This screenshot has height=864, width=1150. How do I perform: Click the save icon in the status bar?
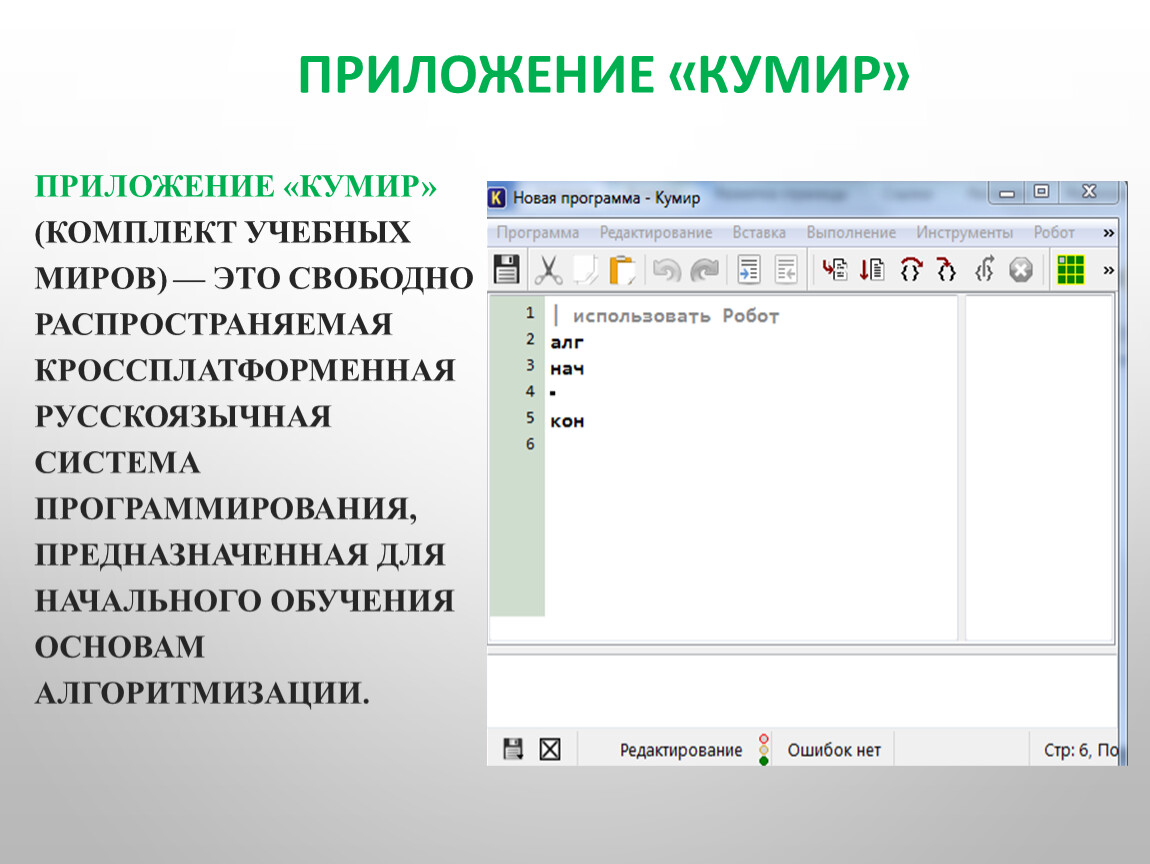[513, 749]
